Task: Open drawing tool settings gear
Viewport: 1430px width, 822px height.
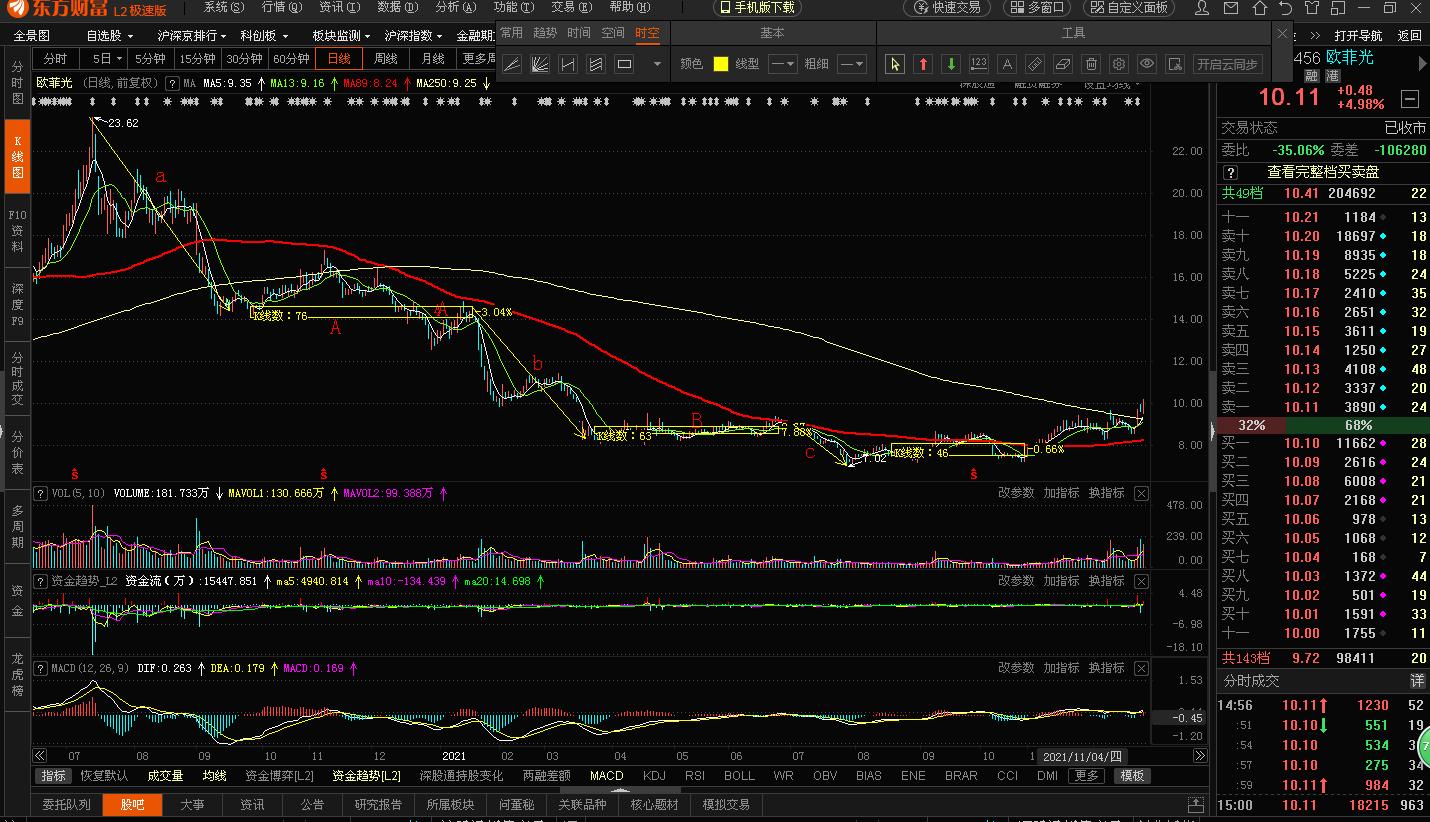Action: point(1119,64)
